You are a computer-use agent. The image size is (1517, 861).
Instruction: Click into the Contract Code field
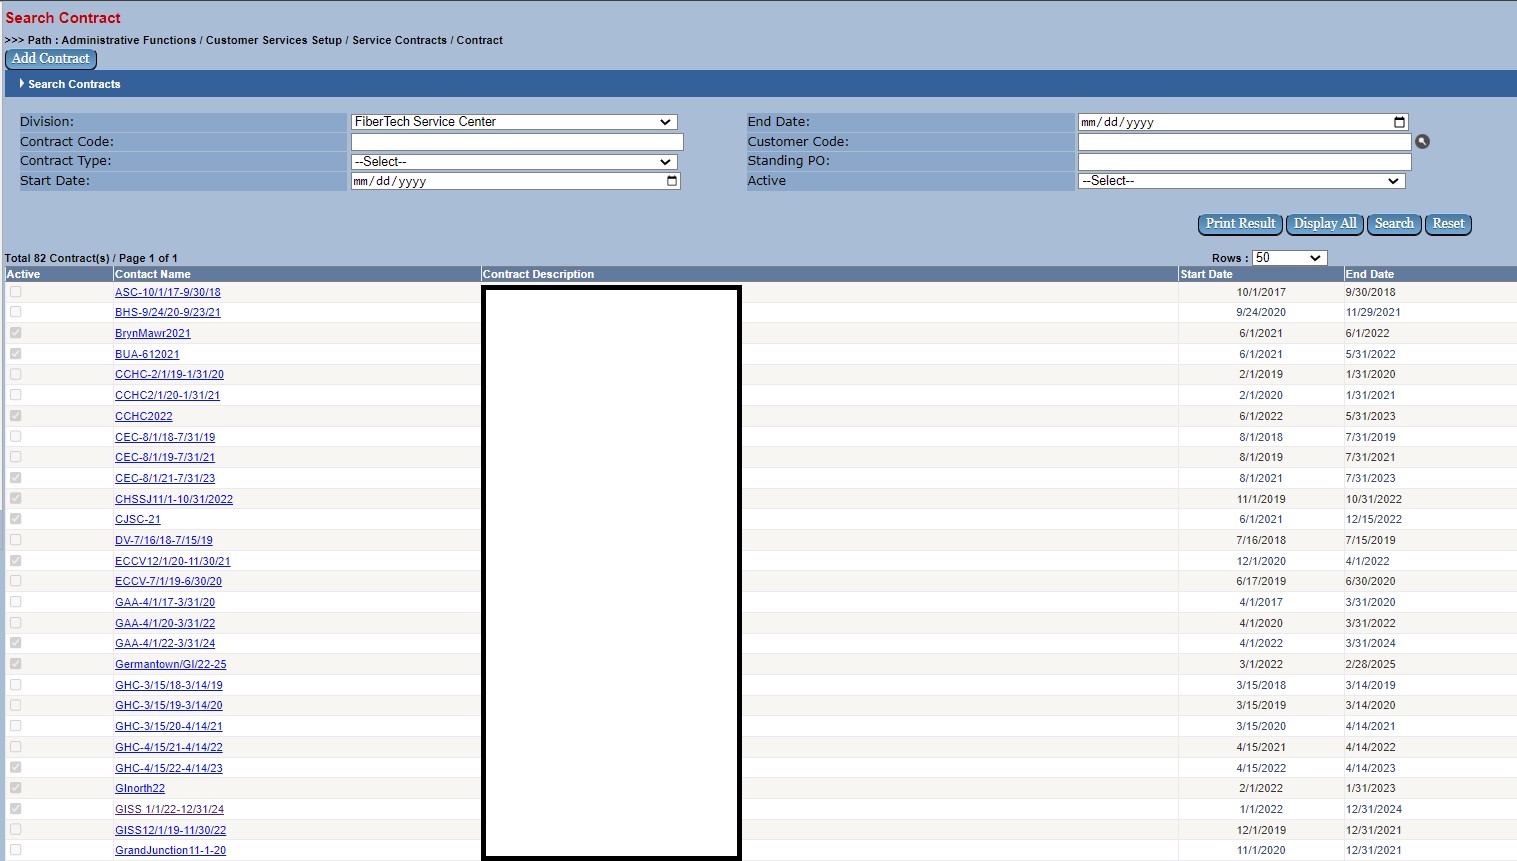(516, 142)
